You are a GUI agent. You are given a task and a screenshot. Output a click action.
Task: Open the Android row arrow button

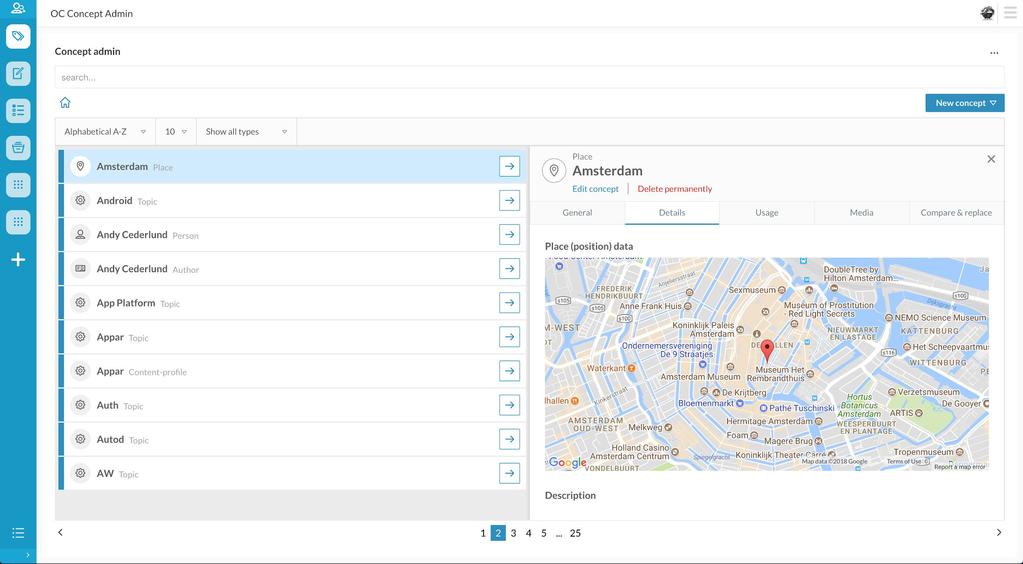(510, 200)
